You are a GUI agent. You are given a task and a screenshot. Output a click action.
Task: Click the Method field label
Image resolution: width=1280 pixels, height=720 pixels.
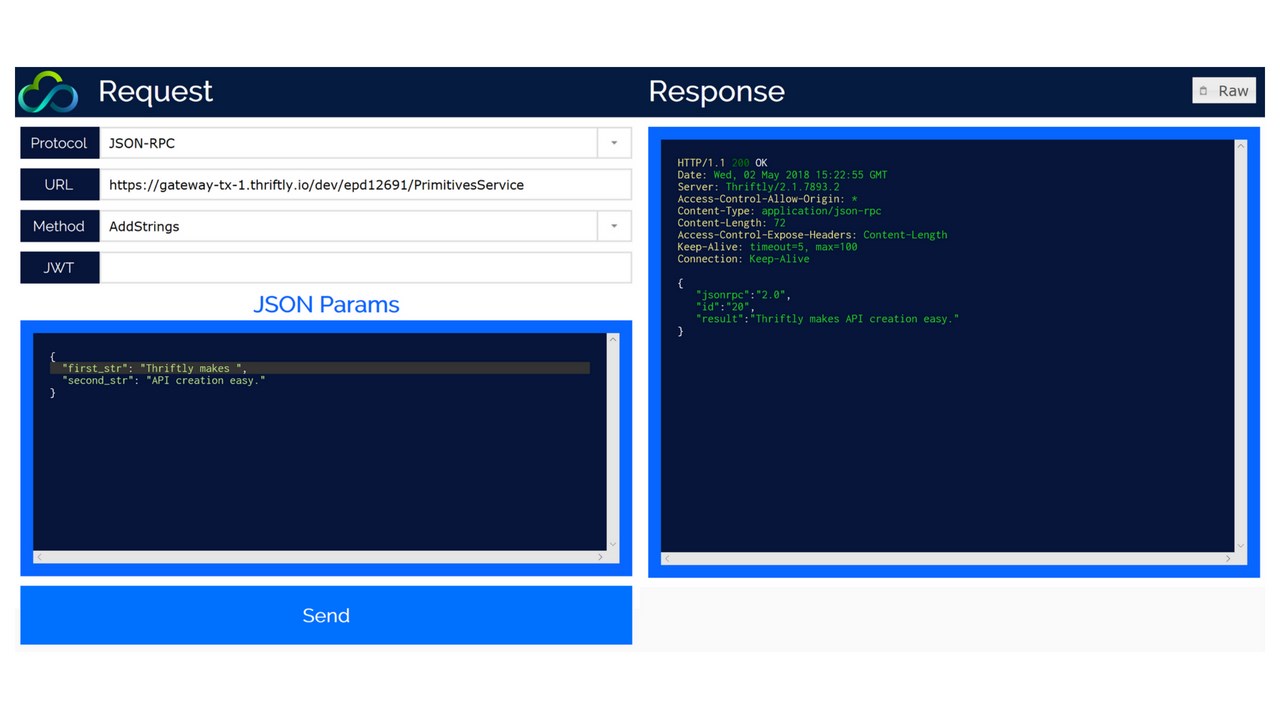[59, 226]
